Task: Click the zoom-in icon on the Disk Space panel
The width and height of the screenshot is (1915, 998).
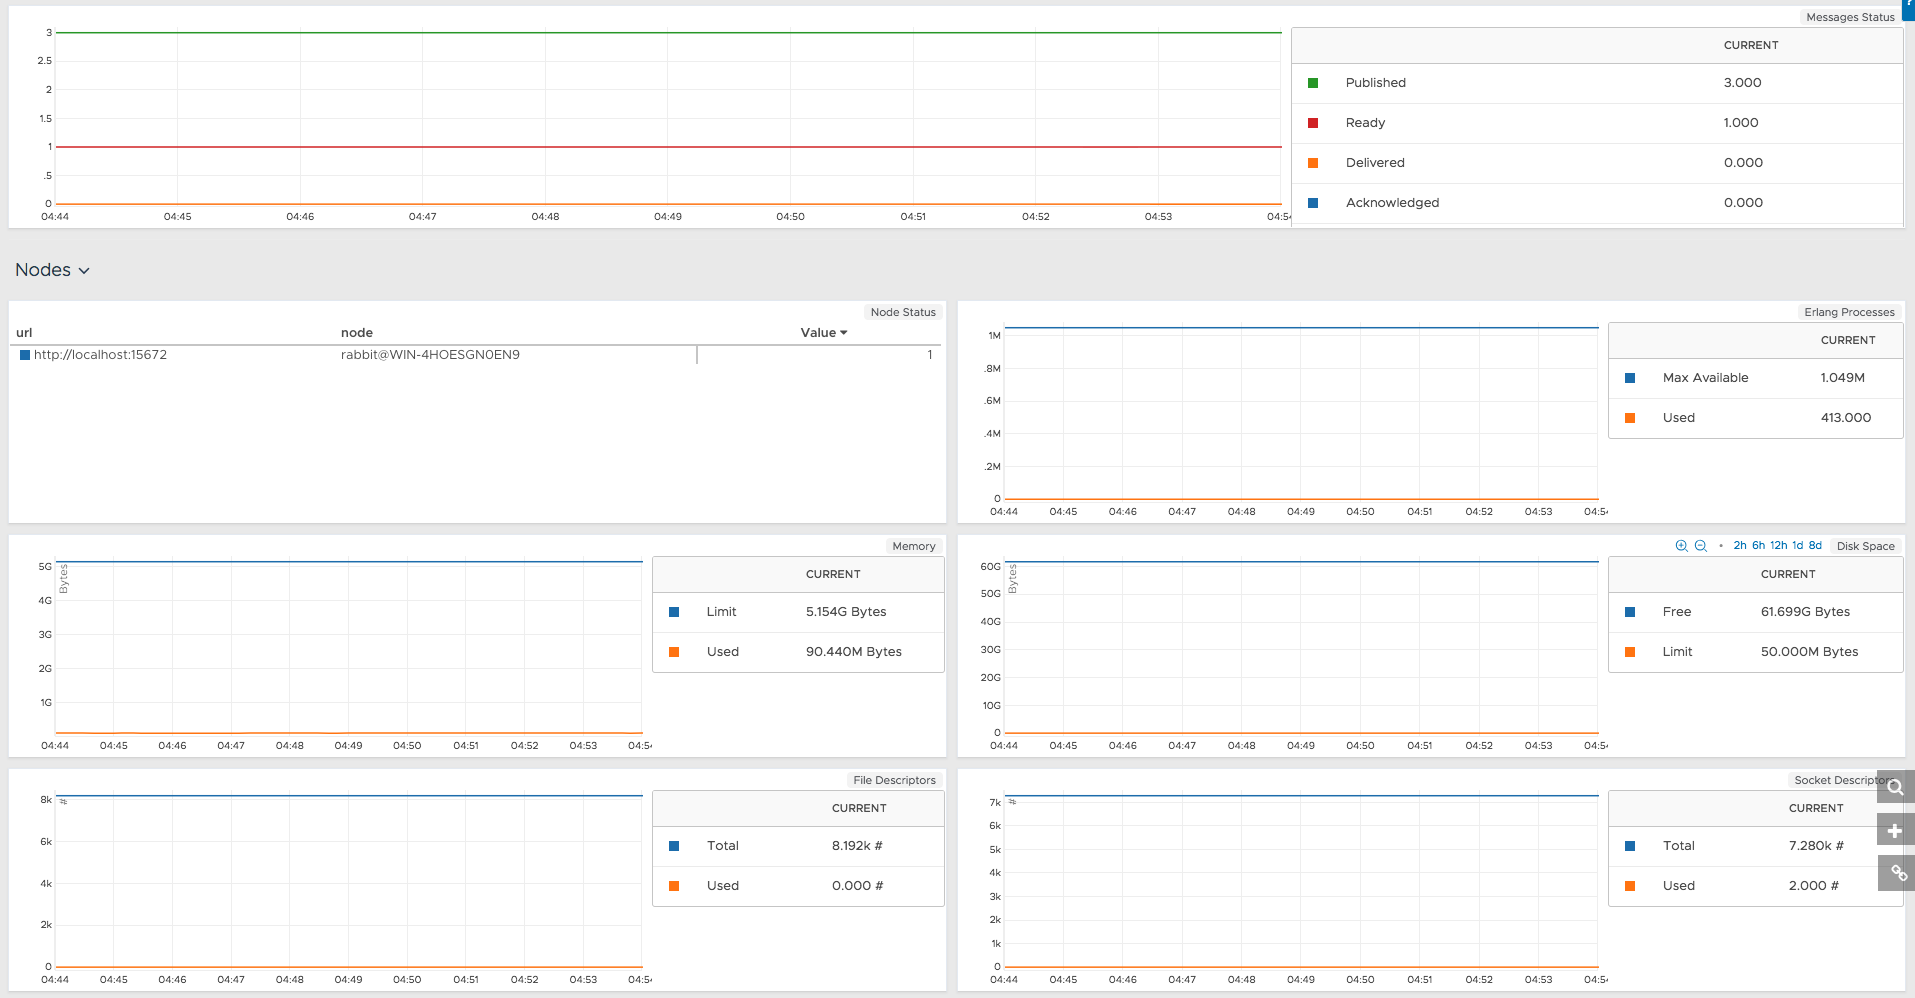Action: (1682, 546)
